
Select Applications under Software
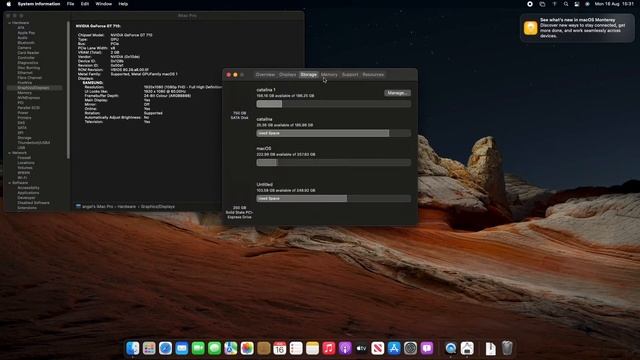pos(29,193)
